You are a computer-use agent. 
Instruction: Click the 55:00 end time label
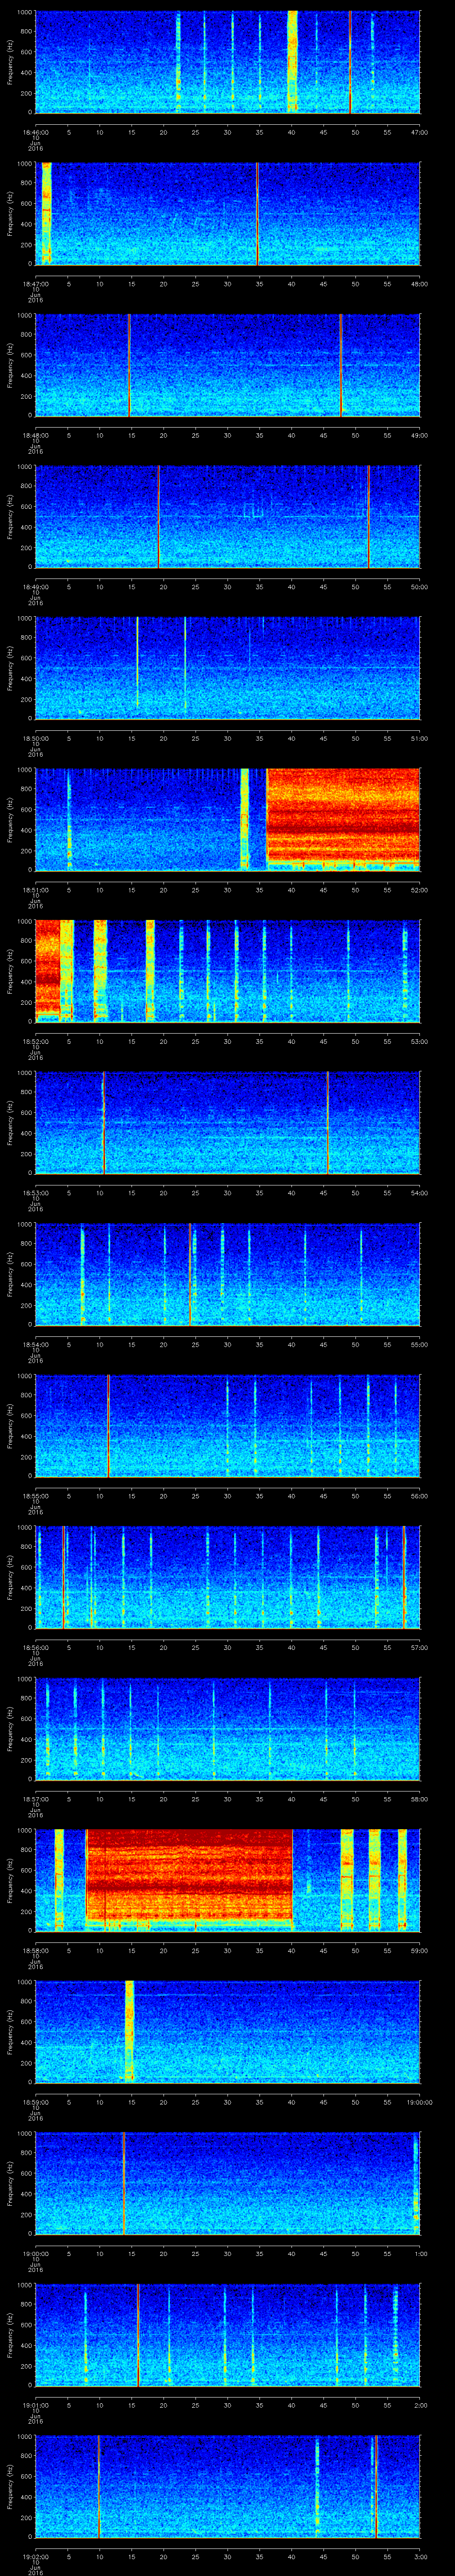(x=419, y=1344)
